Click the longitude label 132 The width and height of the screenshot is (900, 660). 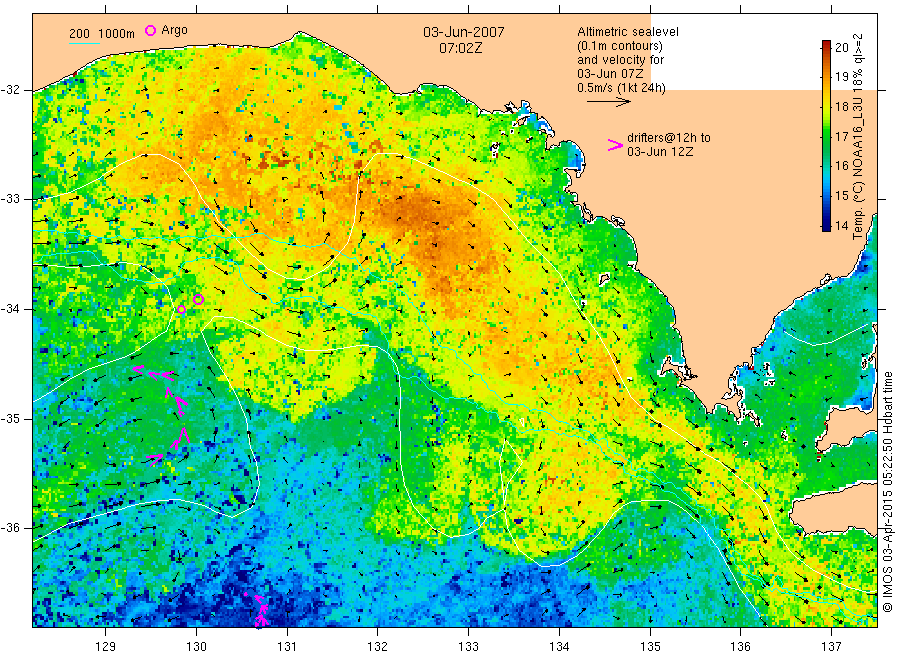click(x=378, y=647)
